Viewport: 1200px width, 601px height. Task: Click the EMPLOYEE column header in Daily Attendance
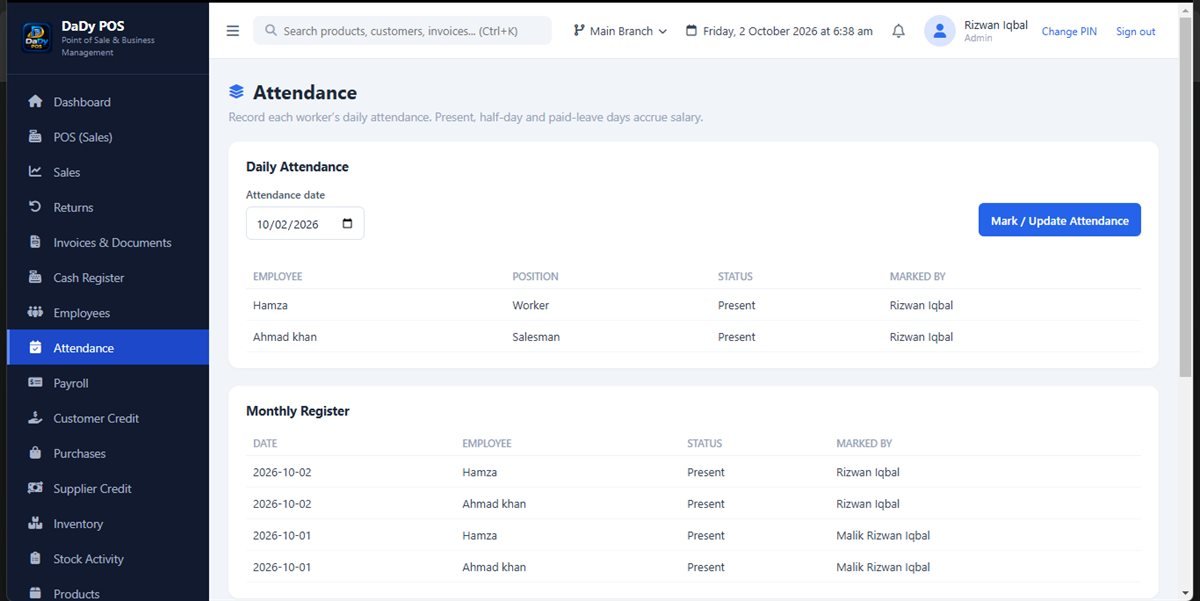(x=278, y=276)
